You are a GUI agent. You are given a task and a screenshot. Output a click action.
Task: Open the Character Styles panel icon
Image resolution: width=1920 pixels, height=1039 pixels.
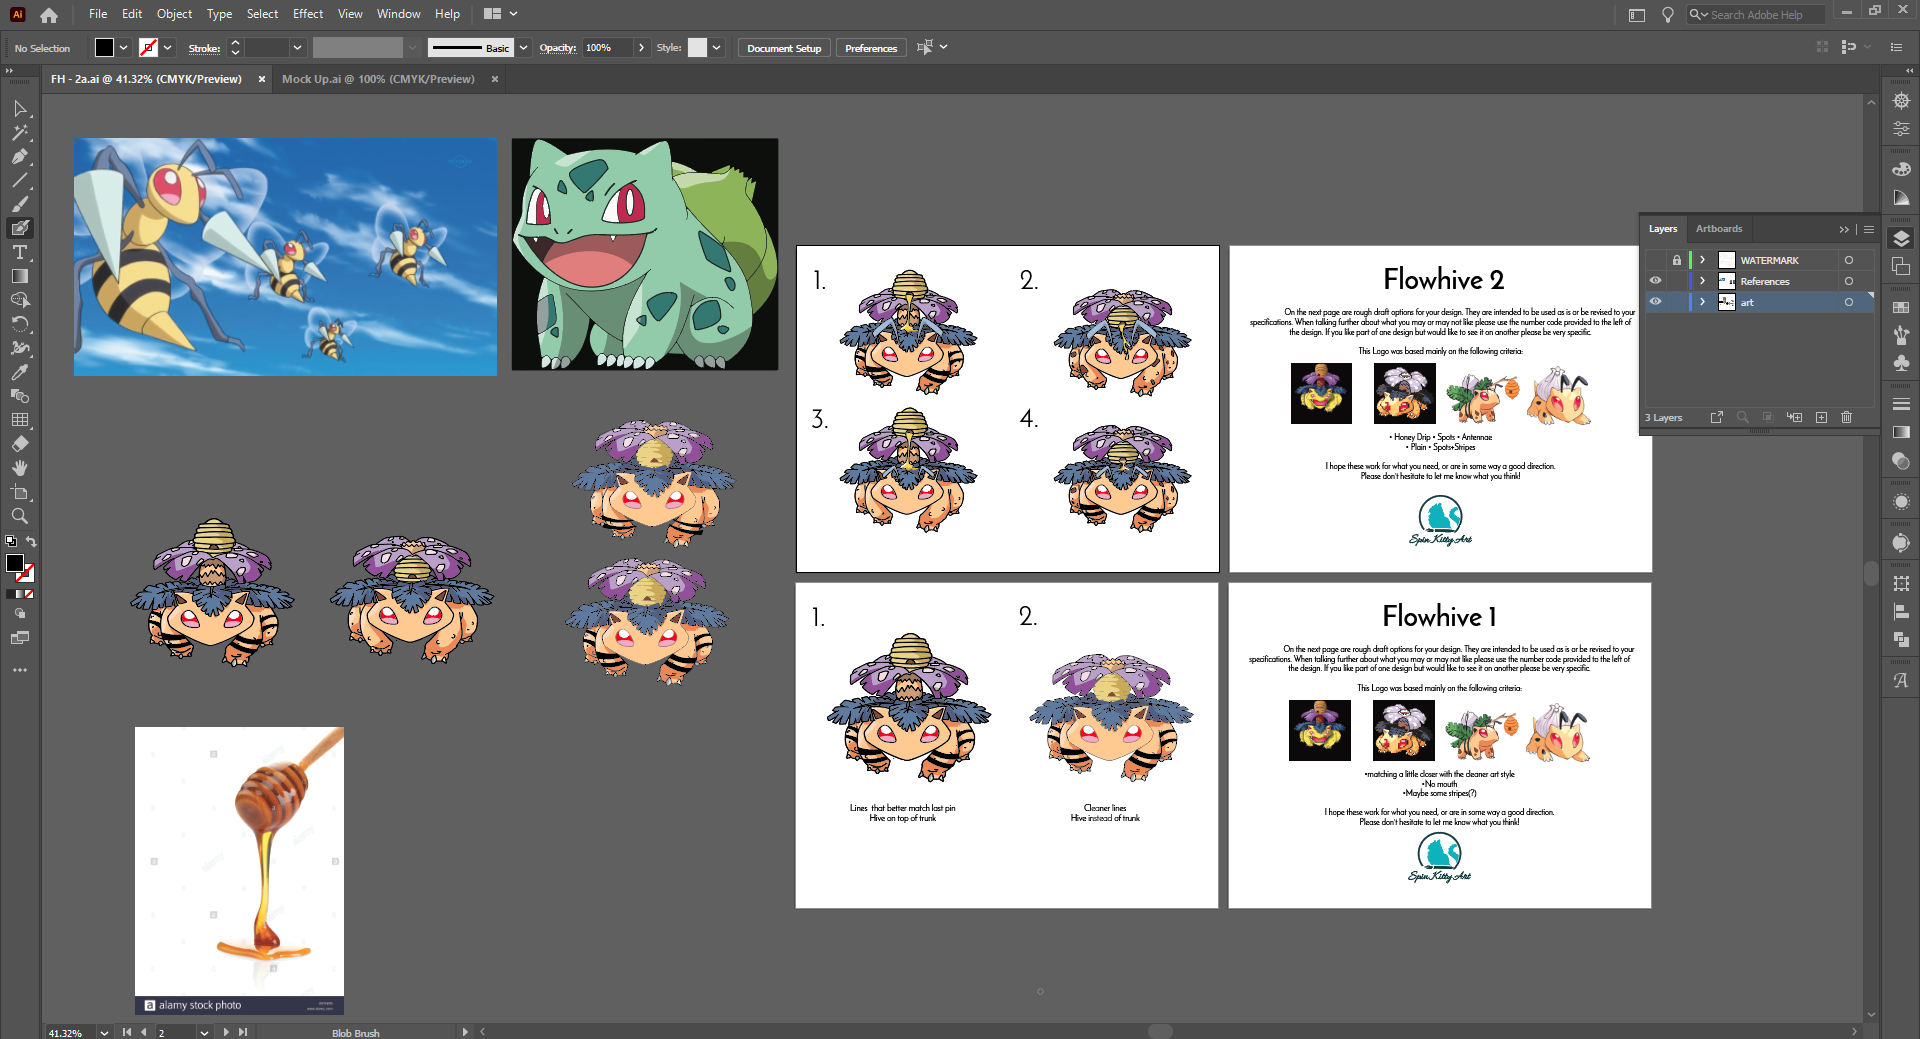[x=1901, y=680]
